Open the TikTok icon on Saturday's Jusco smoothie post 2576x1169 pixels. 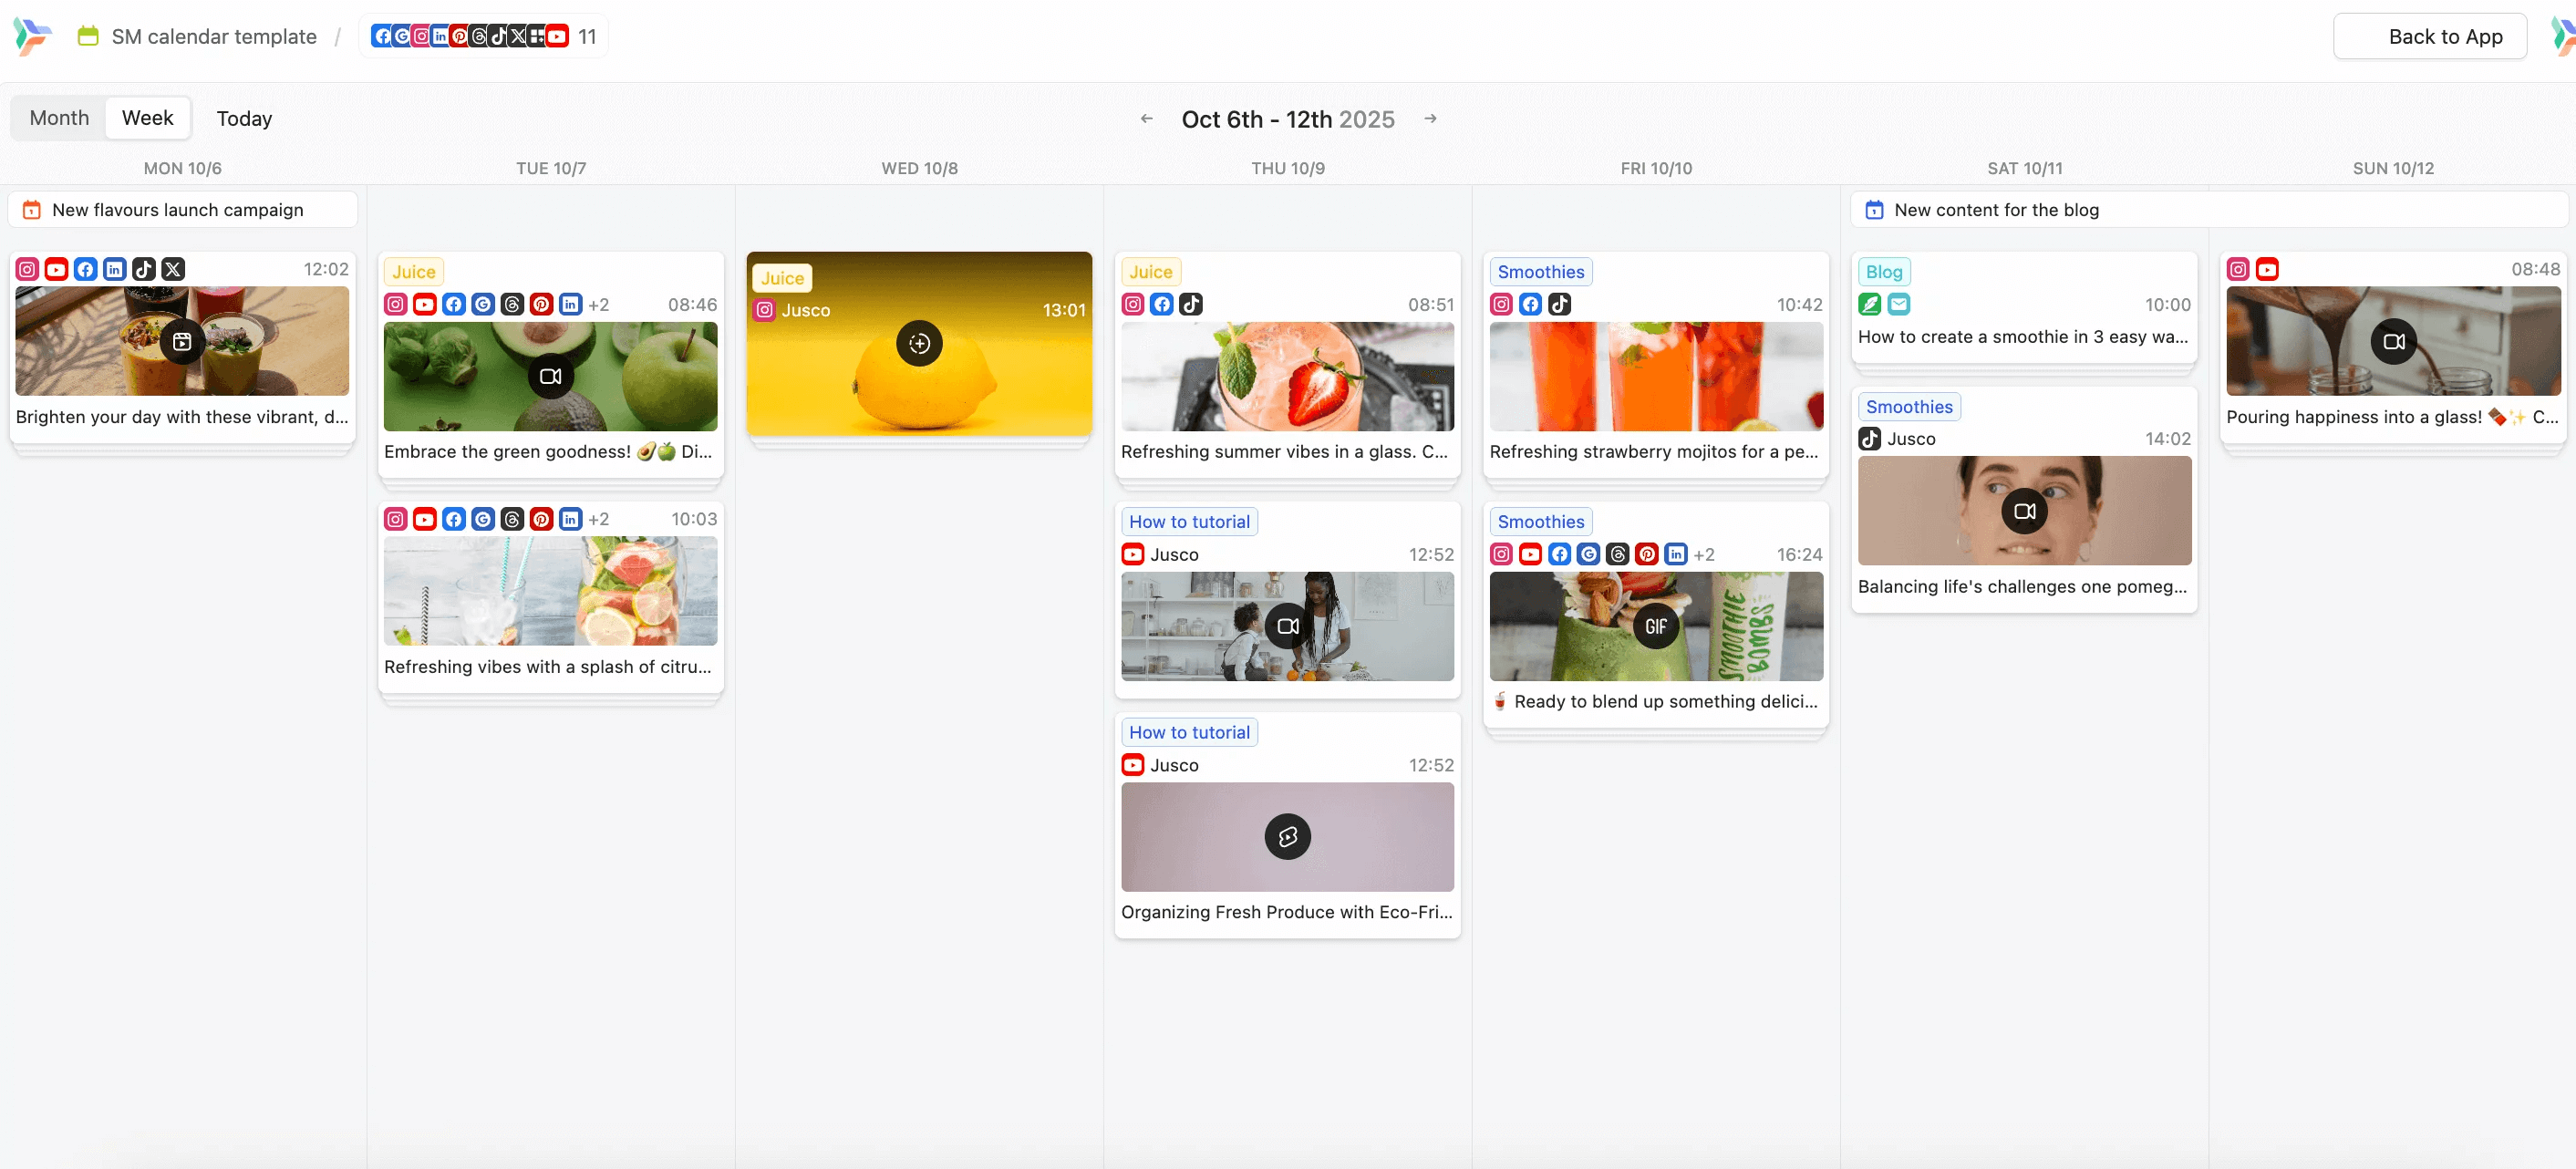[x=1870, y=439]
